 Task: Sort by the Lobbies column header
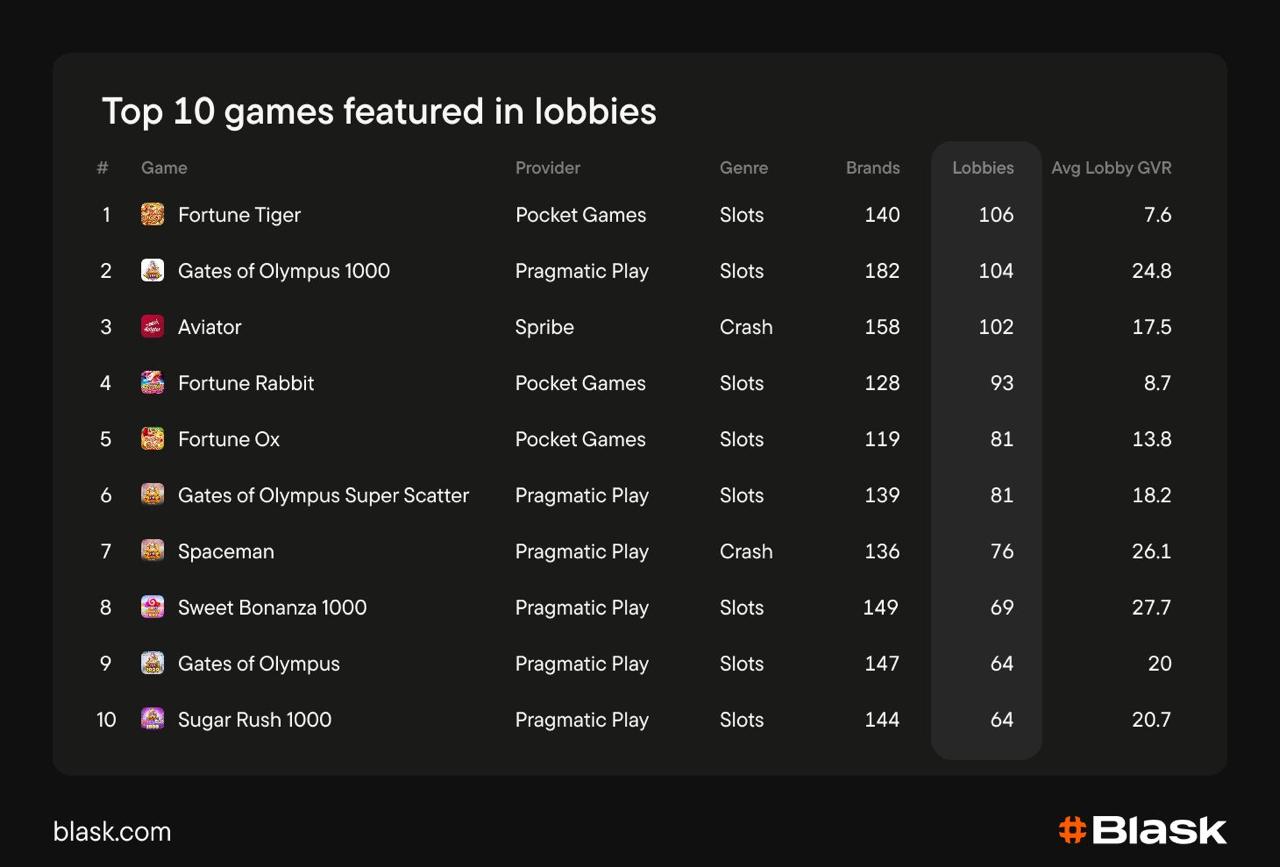[x=982, y=168]
